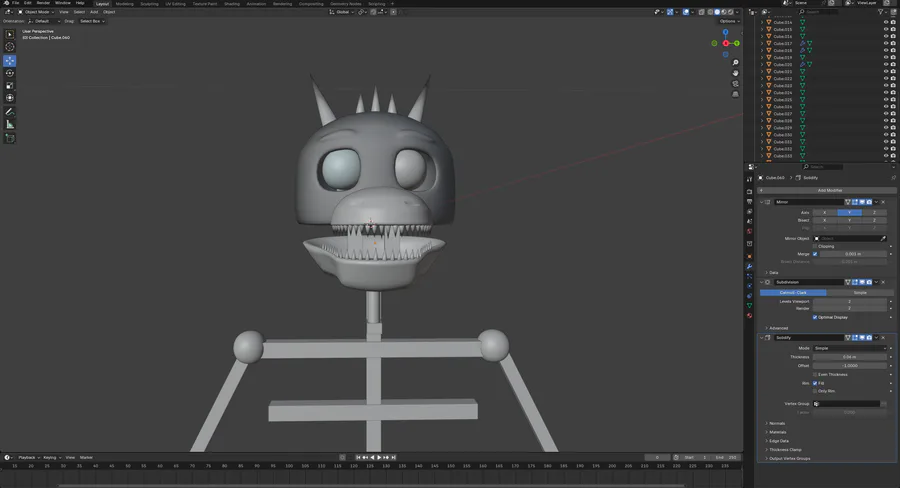Open the Output properties tab
This screenshot has height=488, width=900.
(749, 202)
